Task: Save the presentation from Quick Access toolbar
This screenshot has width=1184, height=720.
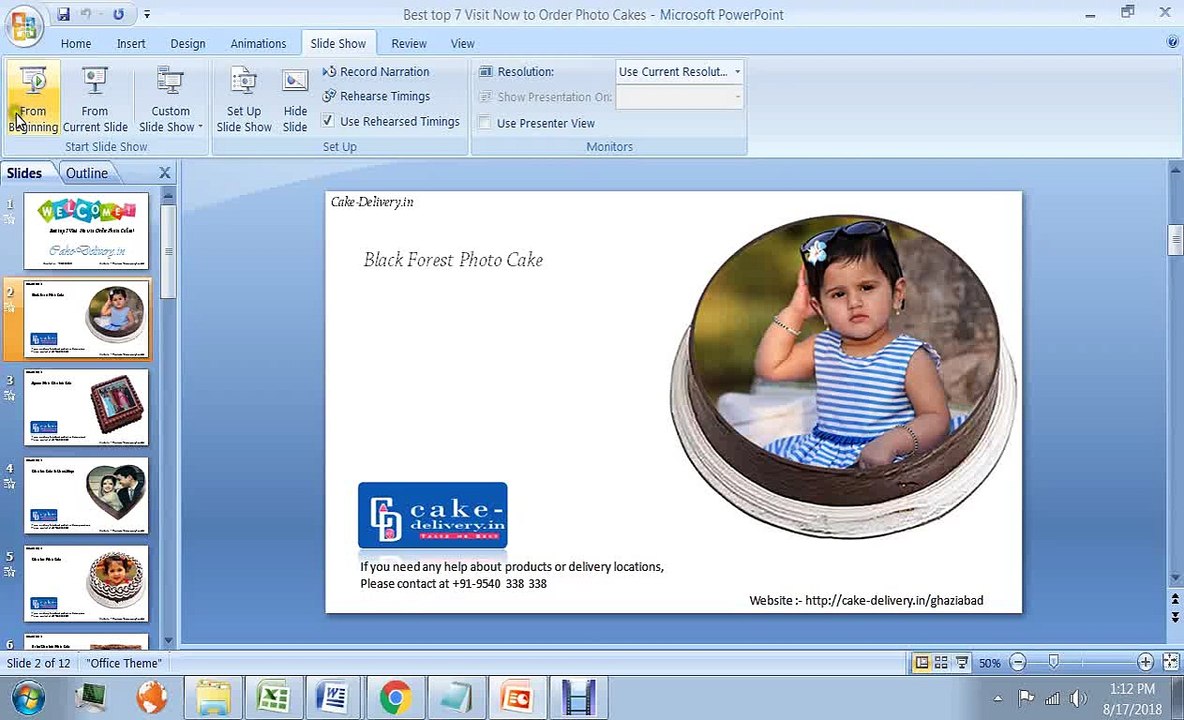Action: click(x=64, y=14)
